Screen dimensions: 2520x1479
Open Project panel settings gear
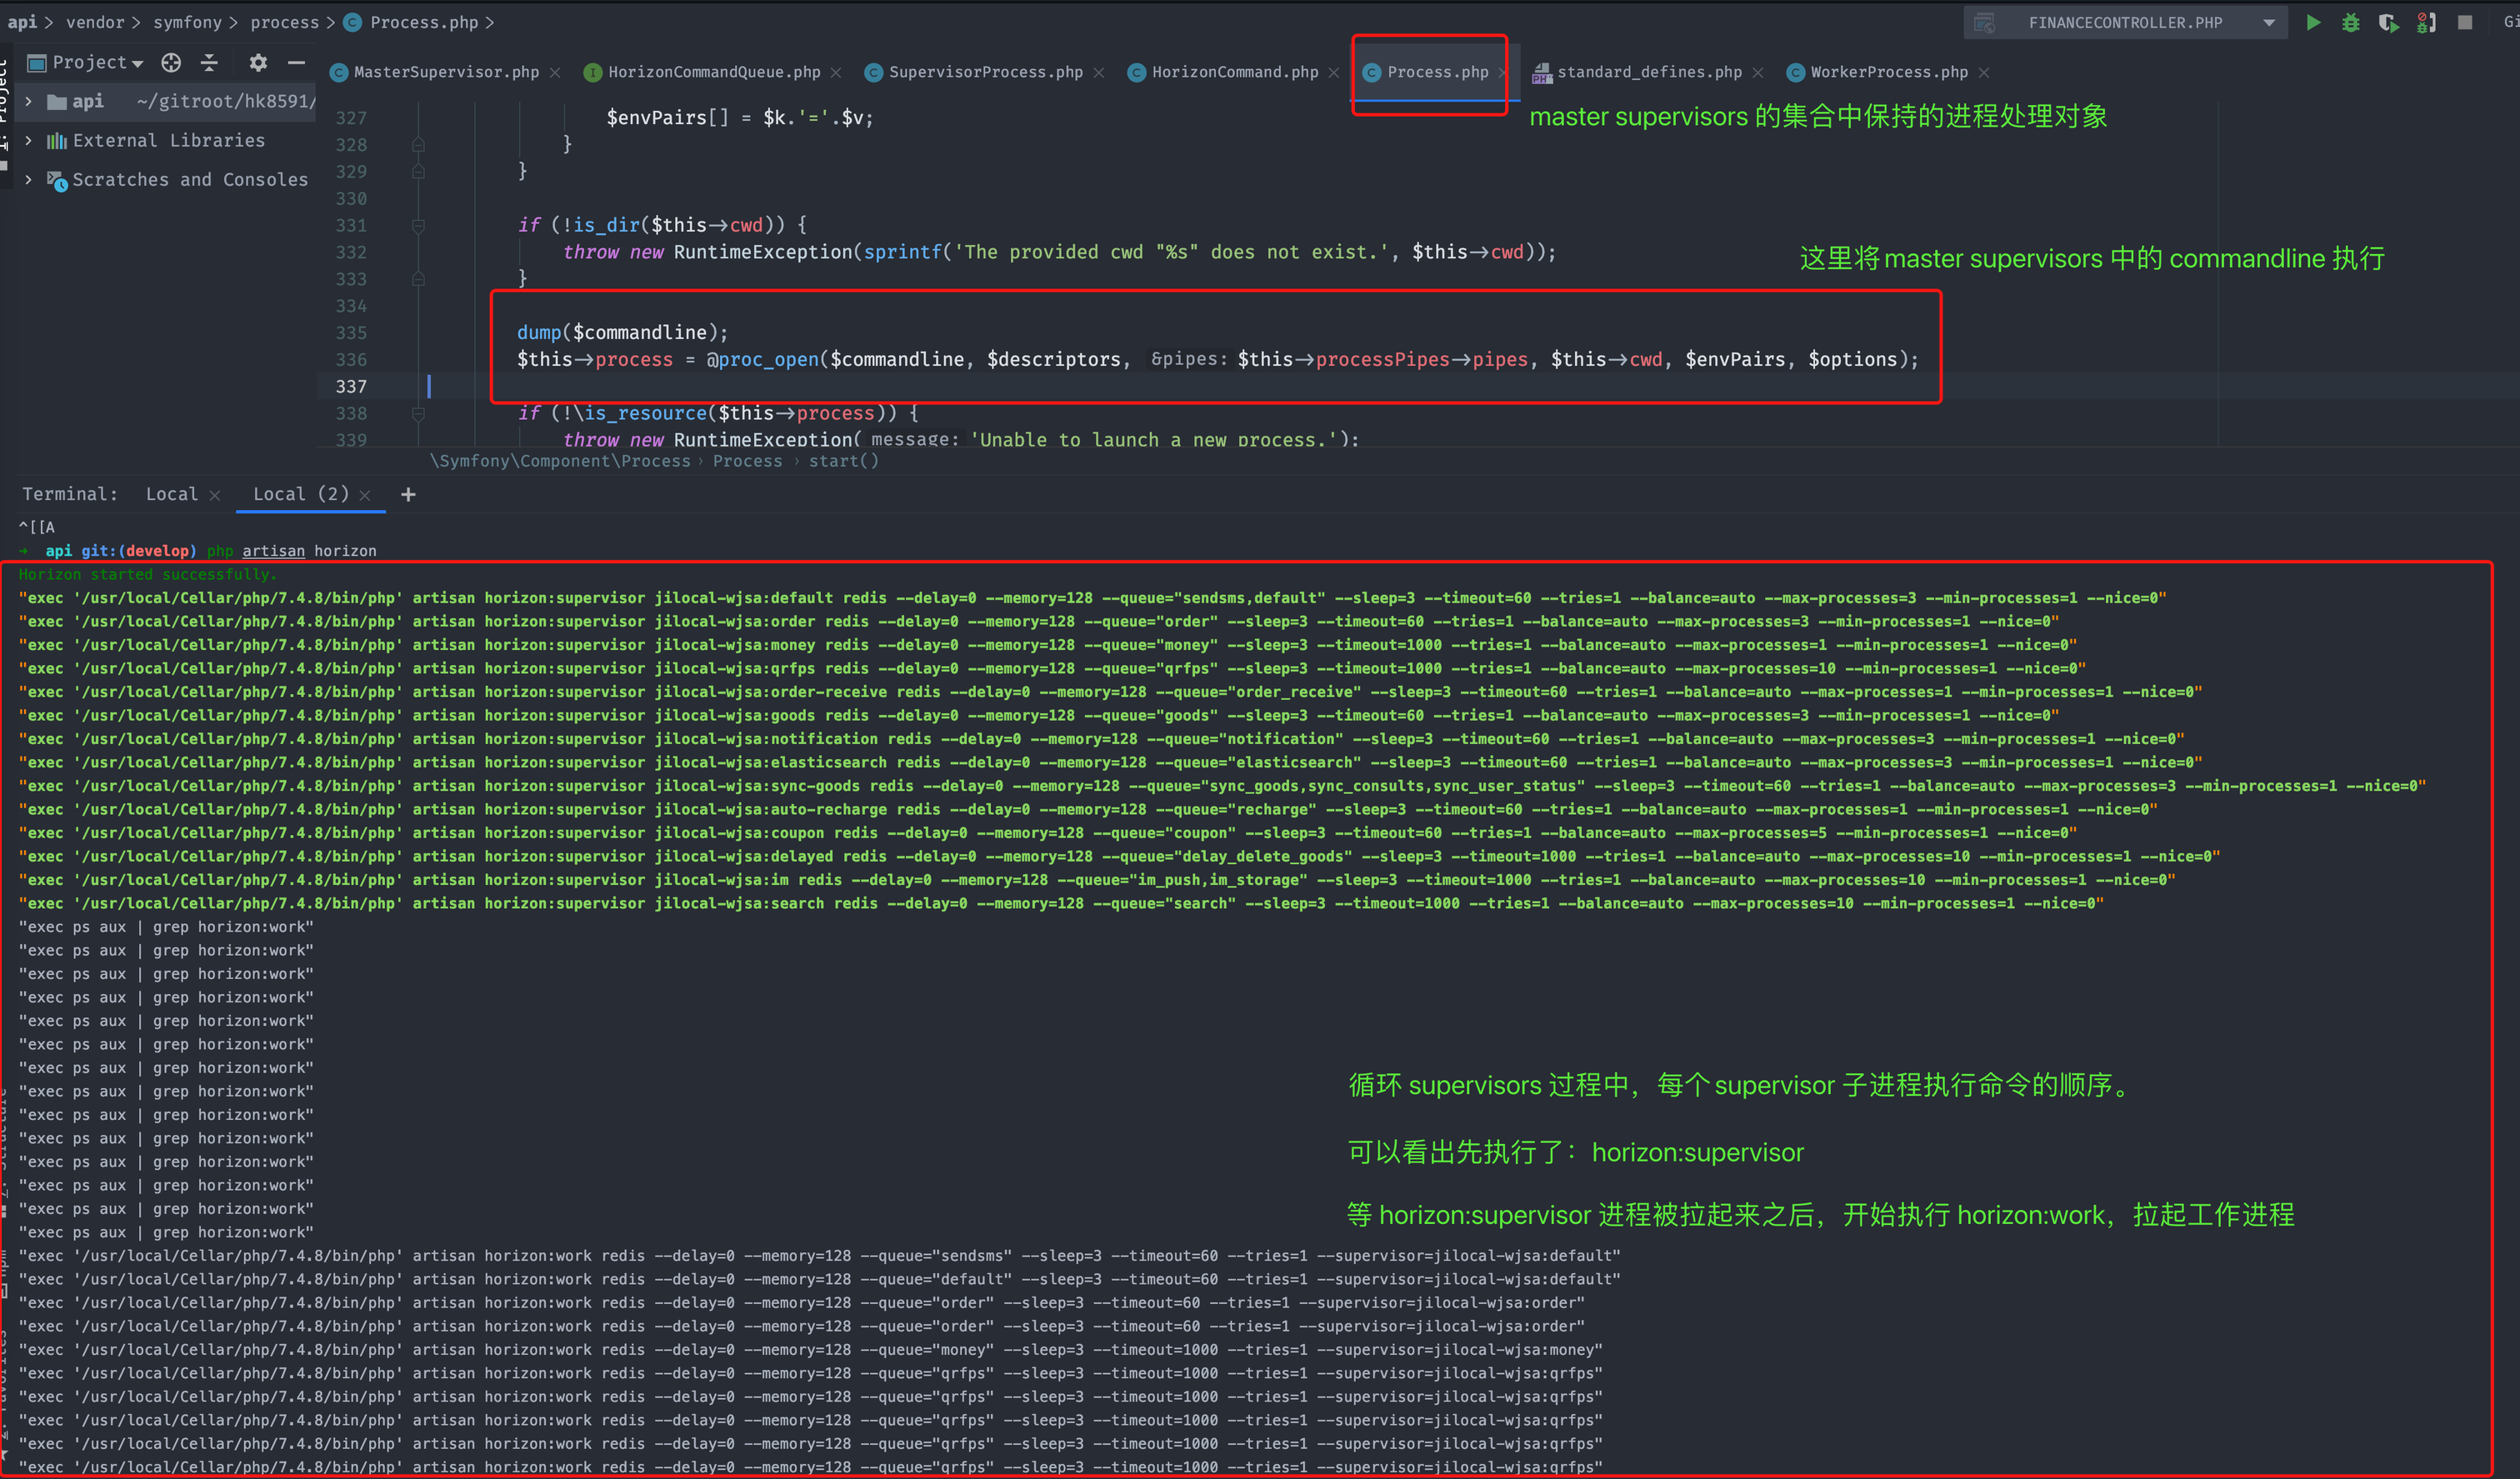(x=258, y=62)
